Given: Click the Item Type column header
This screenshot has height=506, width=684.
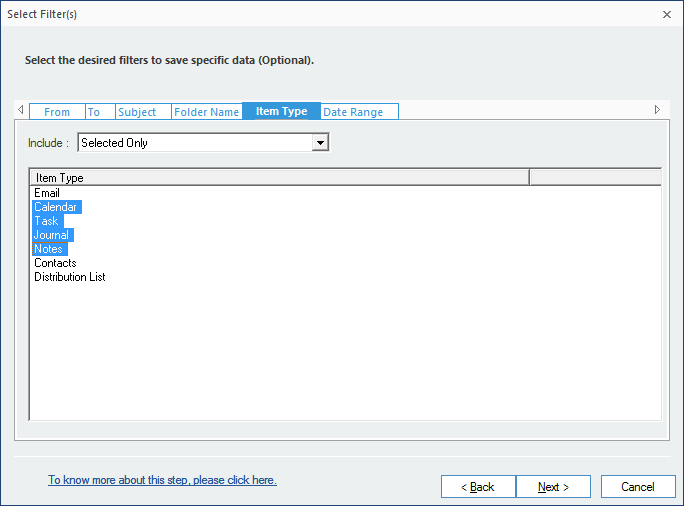Looking at the screenshot, I should (x=279, y=178).
